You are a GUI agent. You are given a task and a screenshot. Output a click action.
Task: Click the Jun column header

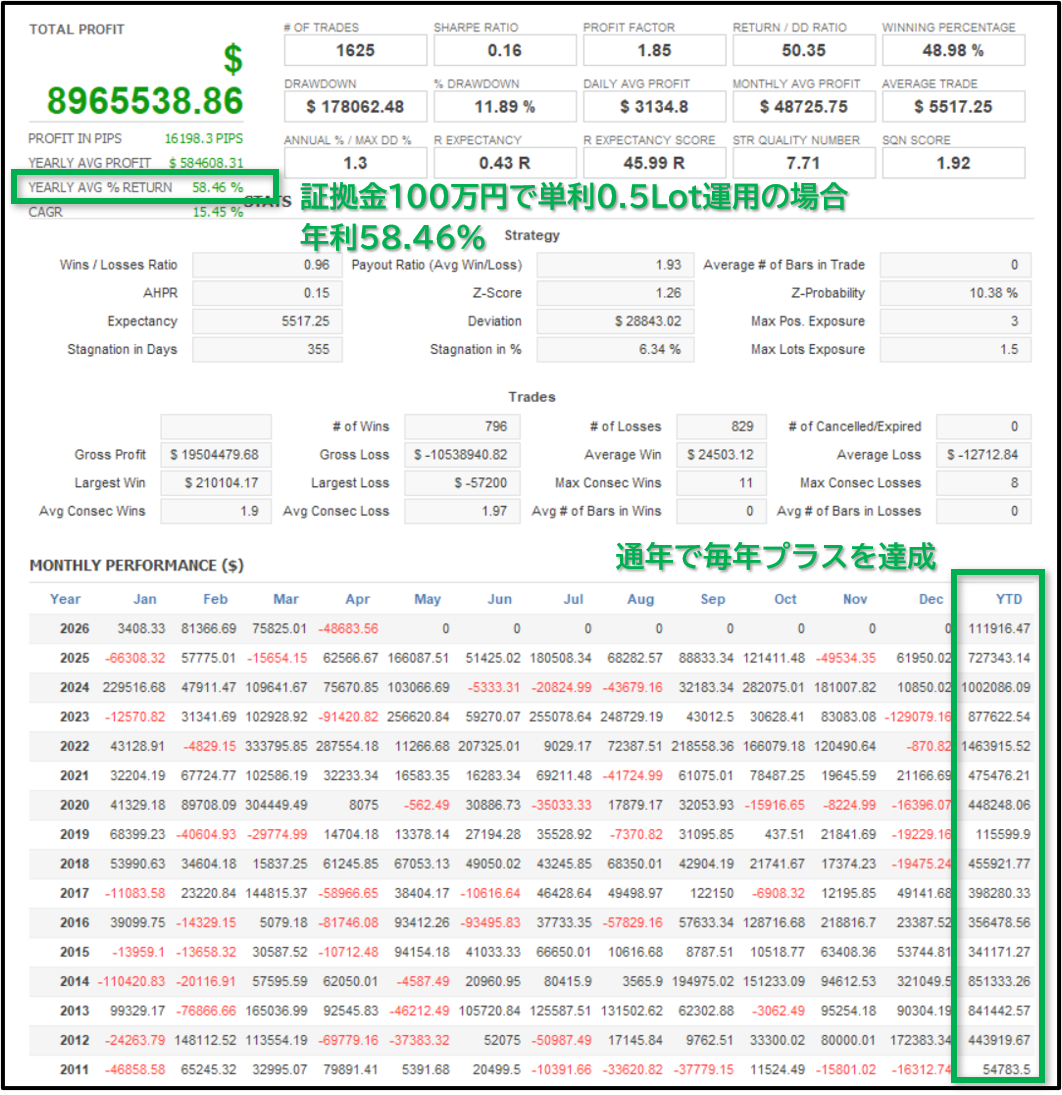point(499,600)
